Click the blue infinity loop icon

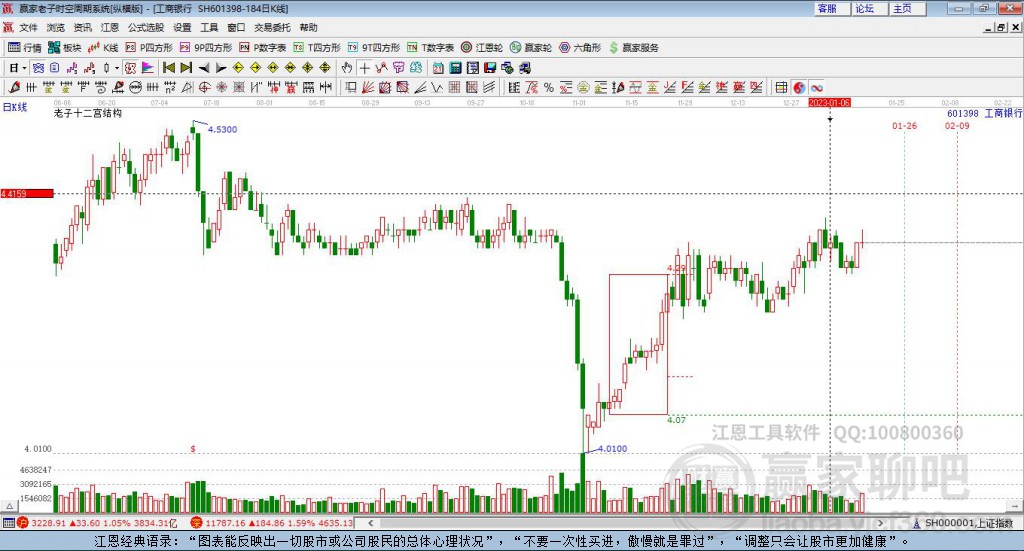(816, 87)
